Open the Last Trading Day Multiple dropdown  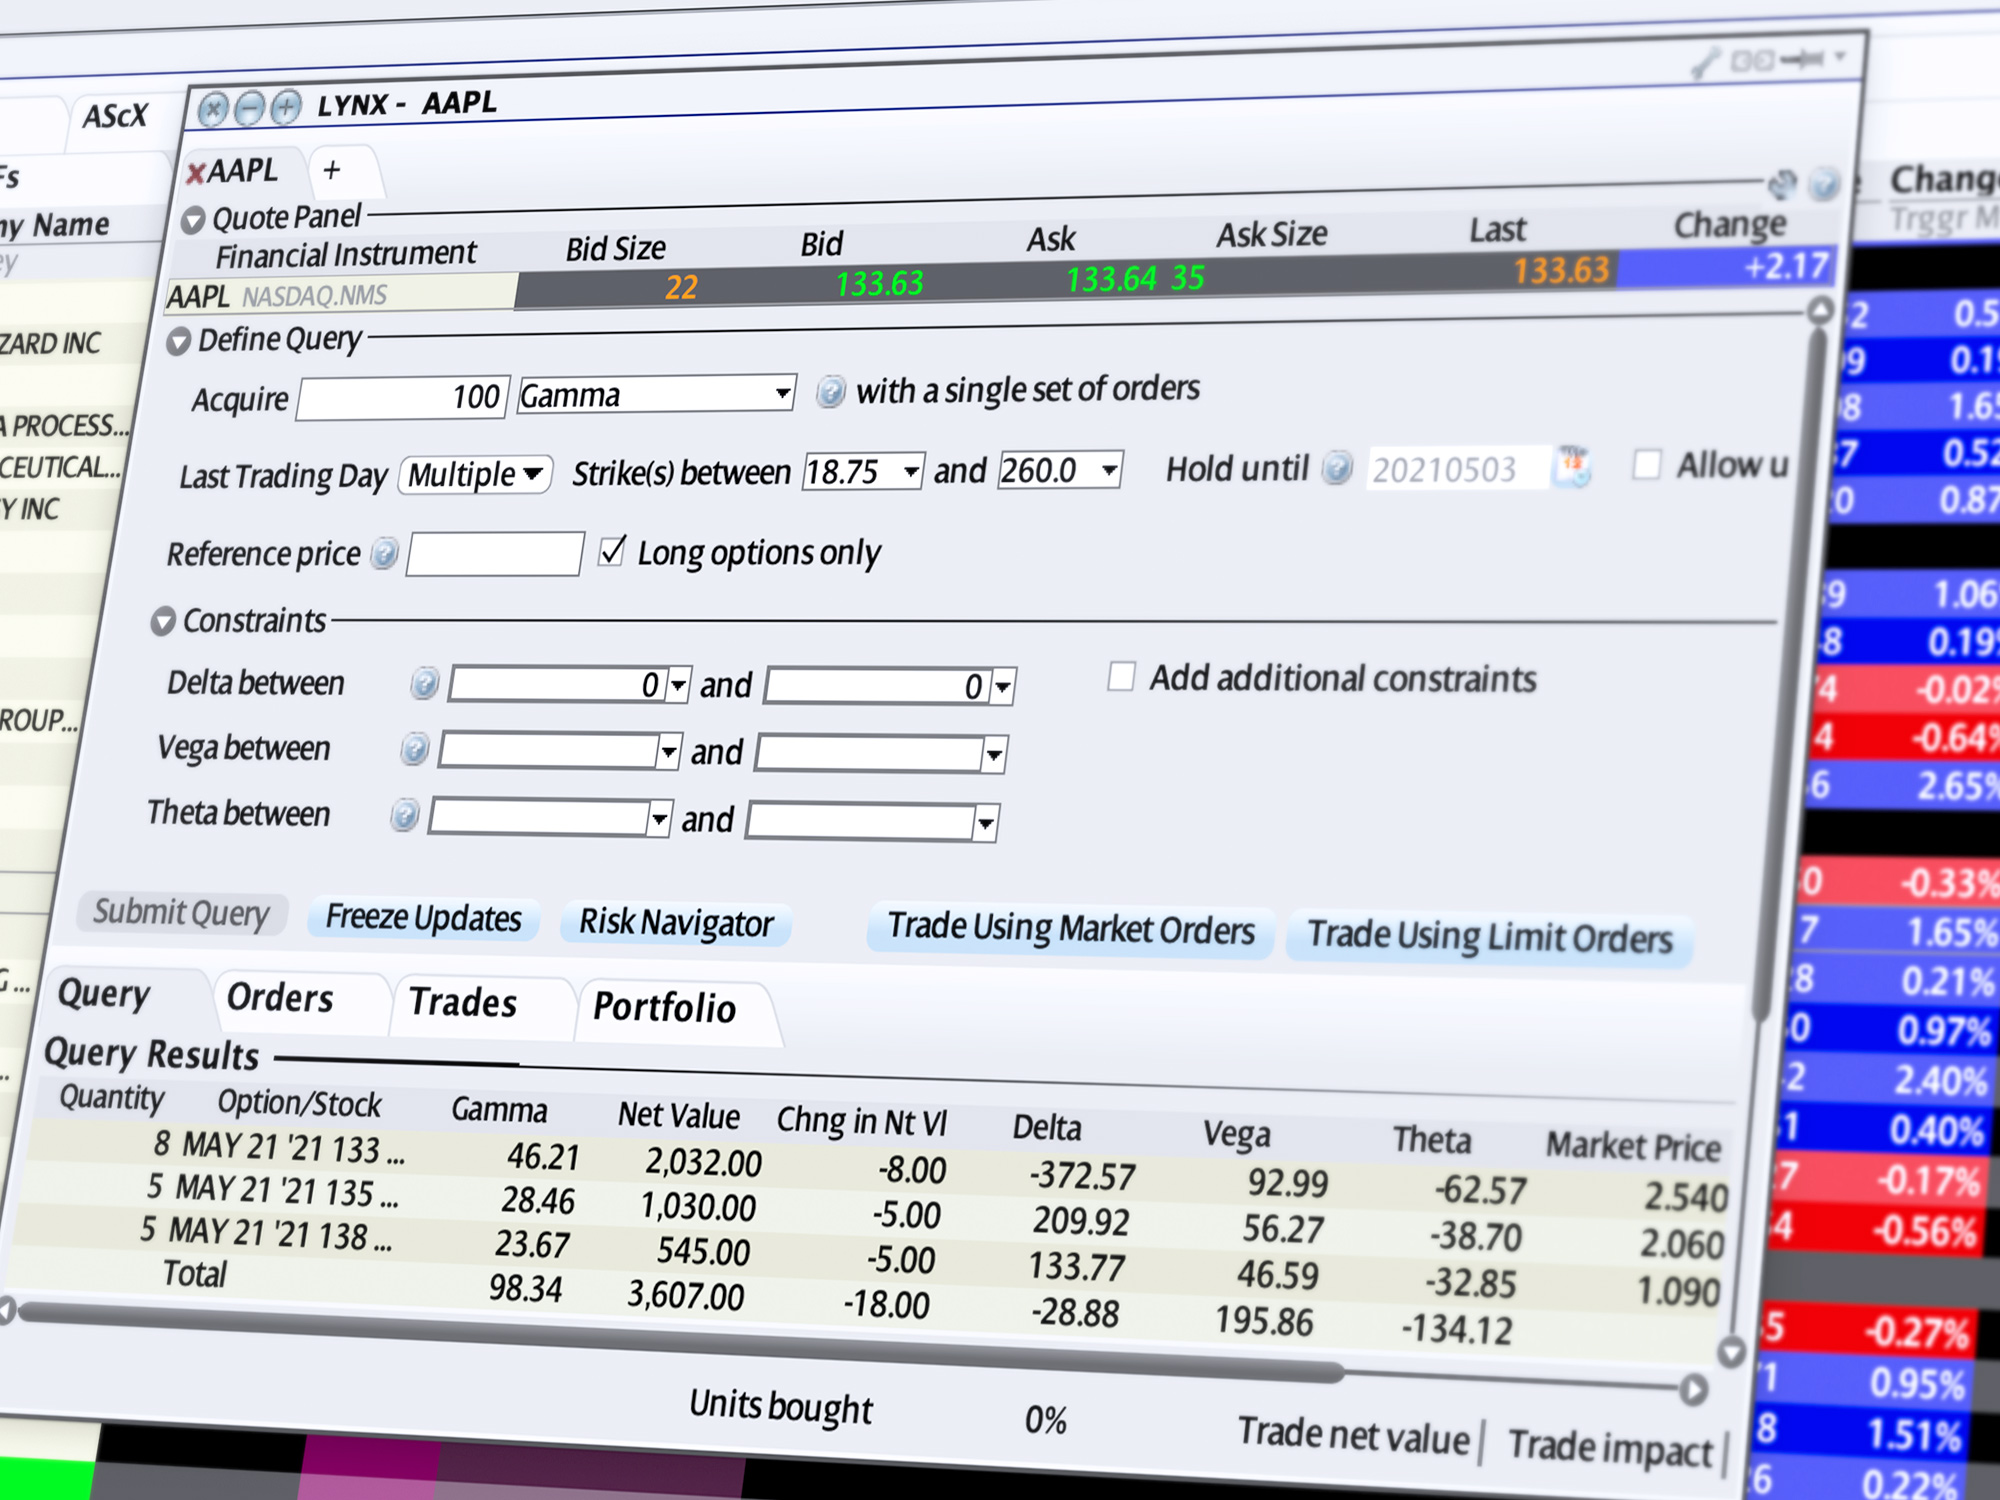pos(475,474)
